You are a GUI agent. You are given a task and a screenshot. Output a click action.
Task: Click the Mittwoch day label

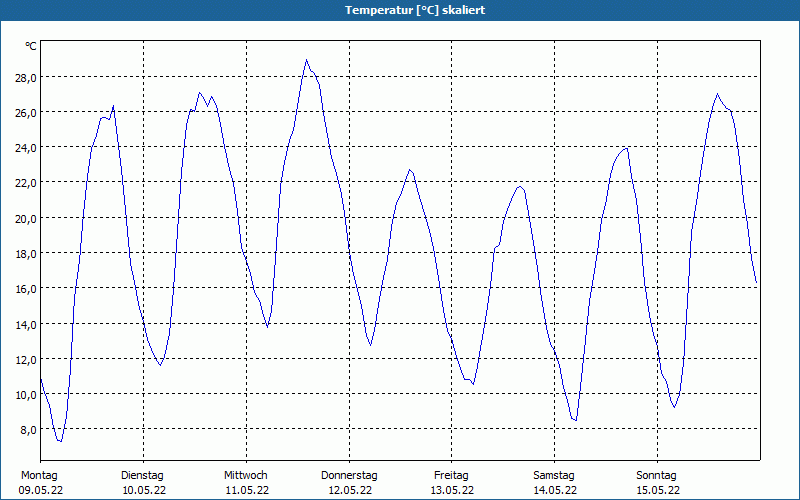[246, 475]
